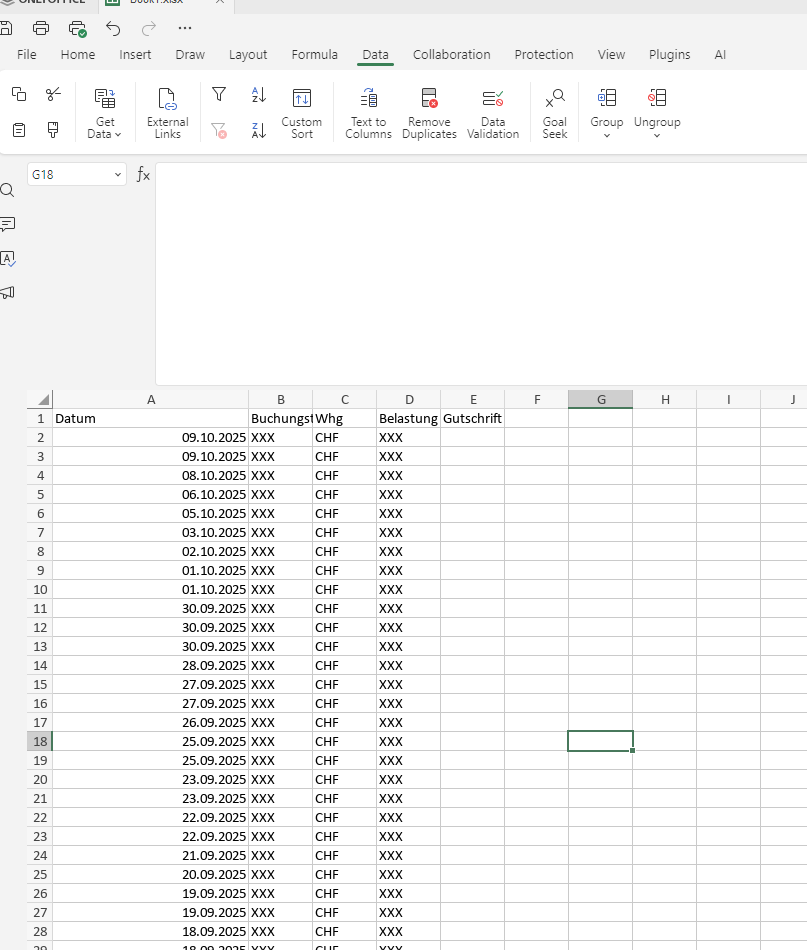Open the Collaboration tab

[451, 55]
